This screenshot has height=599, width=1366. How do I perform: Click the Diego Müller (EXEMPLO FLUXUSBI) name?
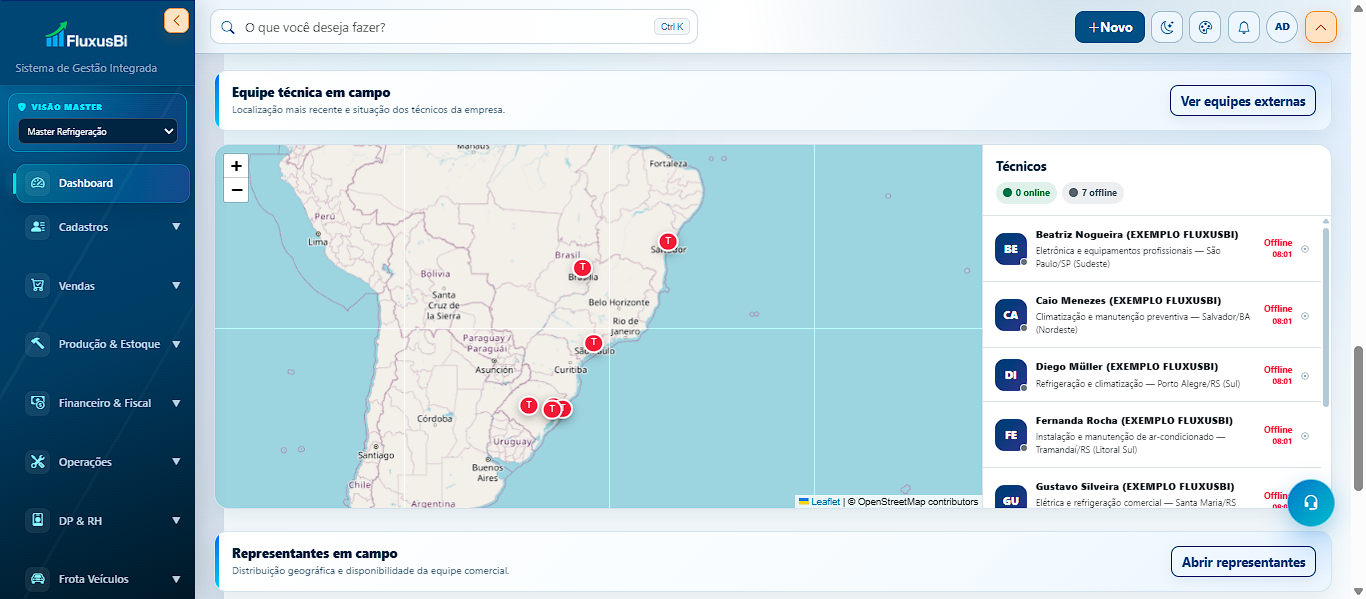click(1126, 366)
